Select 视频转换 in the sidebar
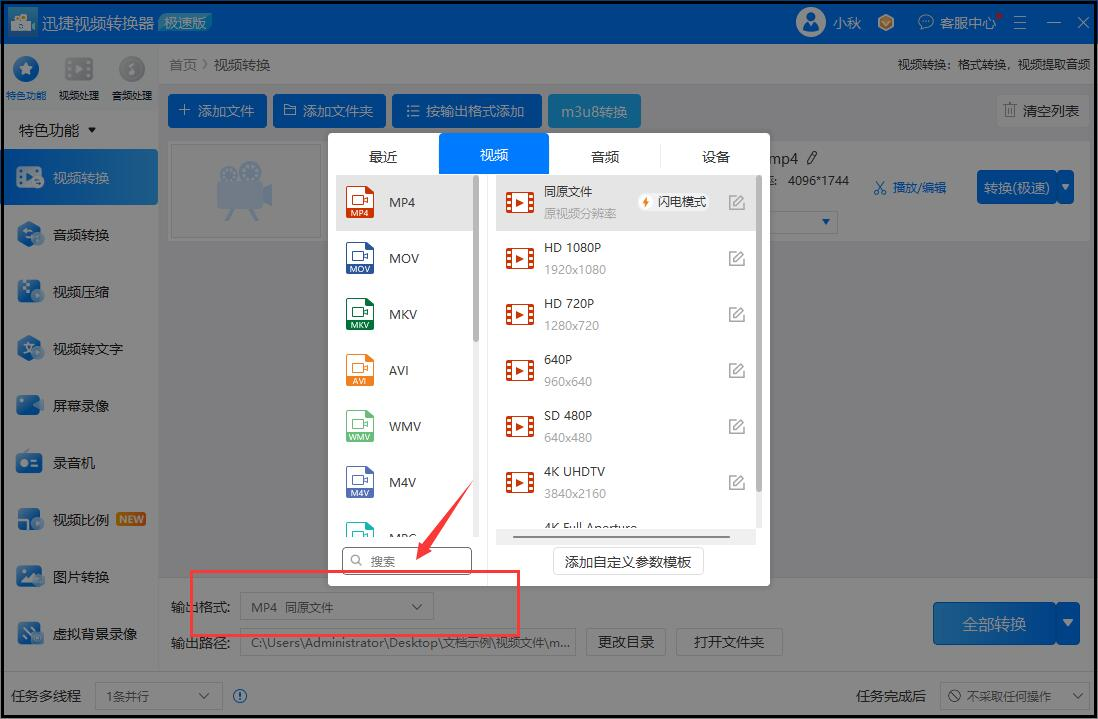 (80, 177)
